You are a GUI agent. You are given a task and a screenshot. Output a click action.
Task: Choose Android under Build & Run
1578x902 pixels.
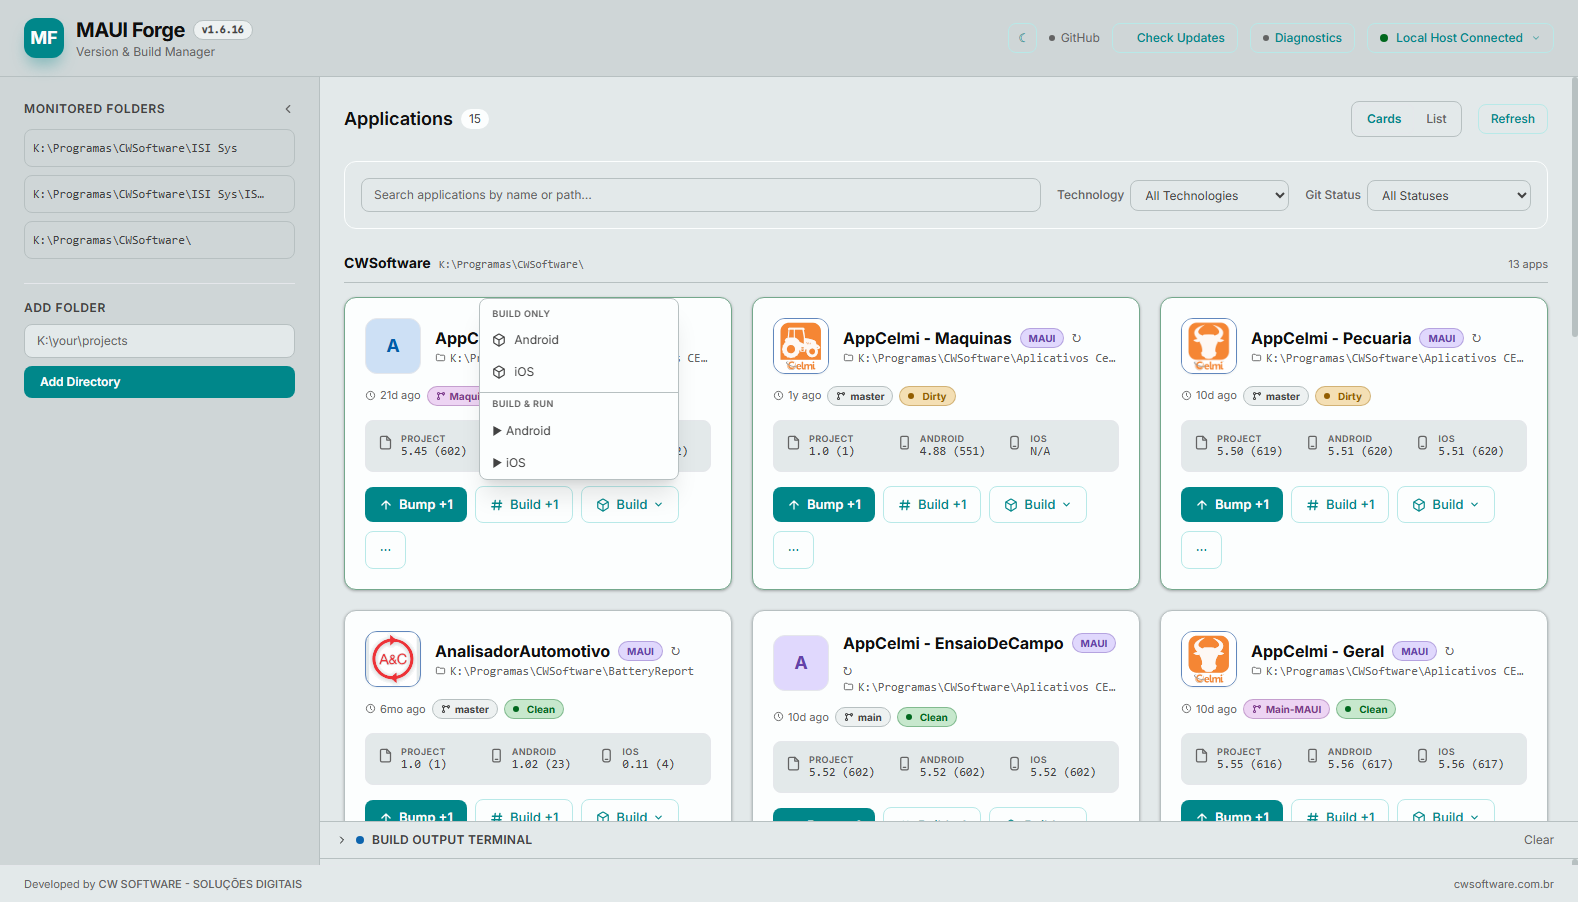(x=579, y=431)
